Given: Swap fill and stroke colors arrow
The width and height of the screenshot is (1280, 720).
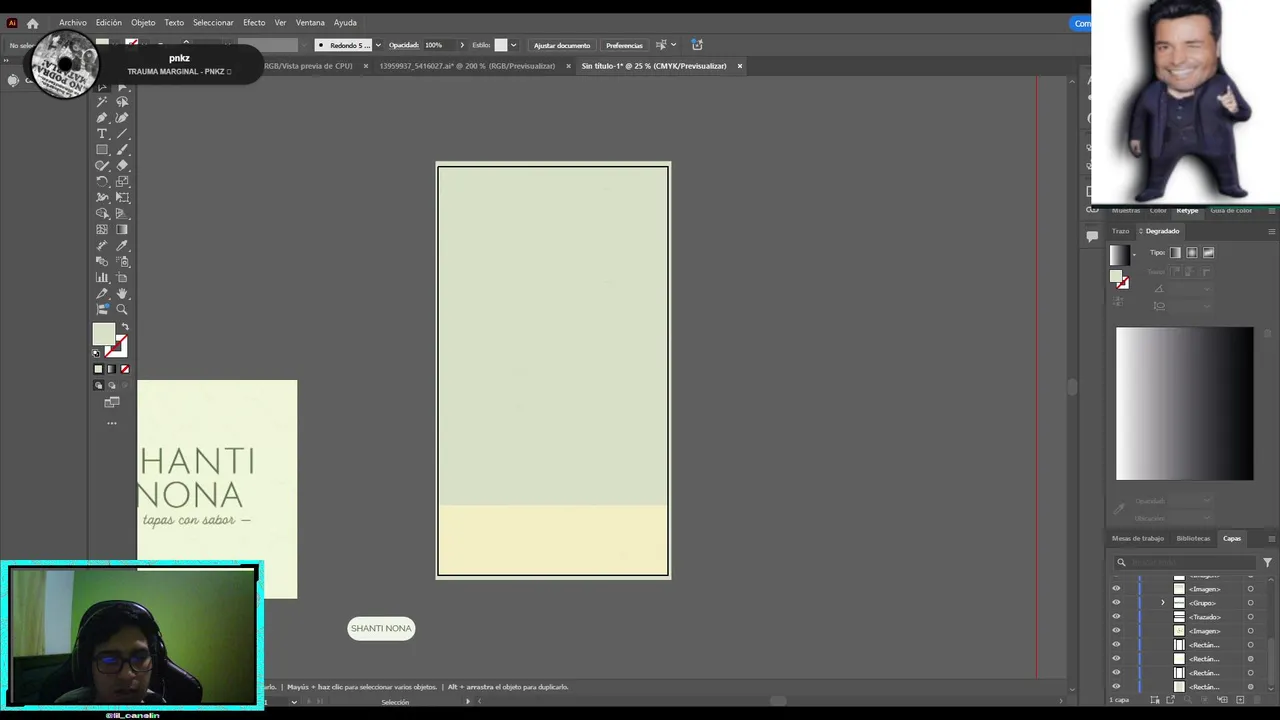Looking at the screenshot, I should pos(125,327).
